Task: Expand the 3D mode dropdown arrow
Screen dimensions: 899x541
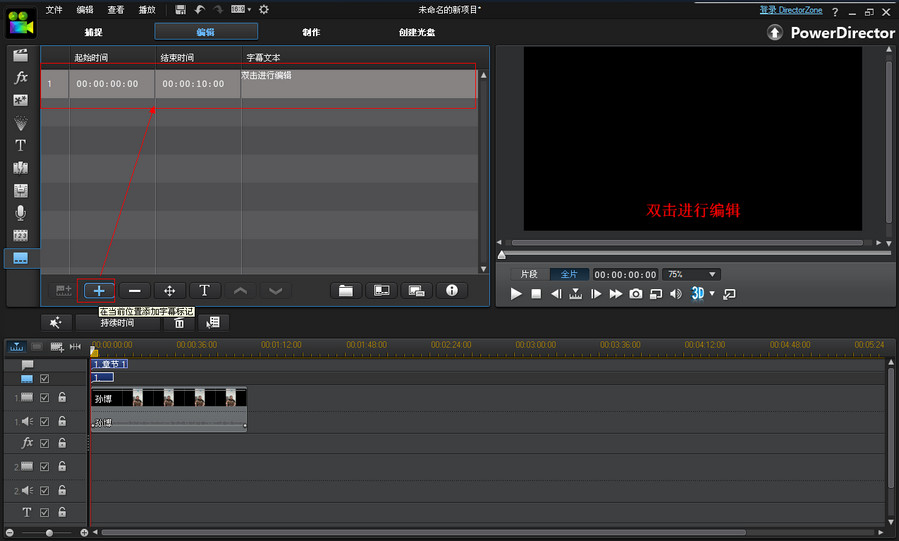Action: 711,294
